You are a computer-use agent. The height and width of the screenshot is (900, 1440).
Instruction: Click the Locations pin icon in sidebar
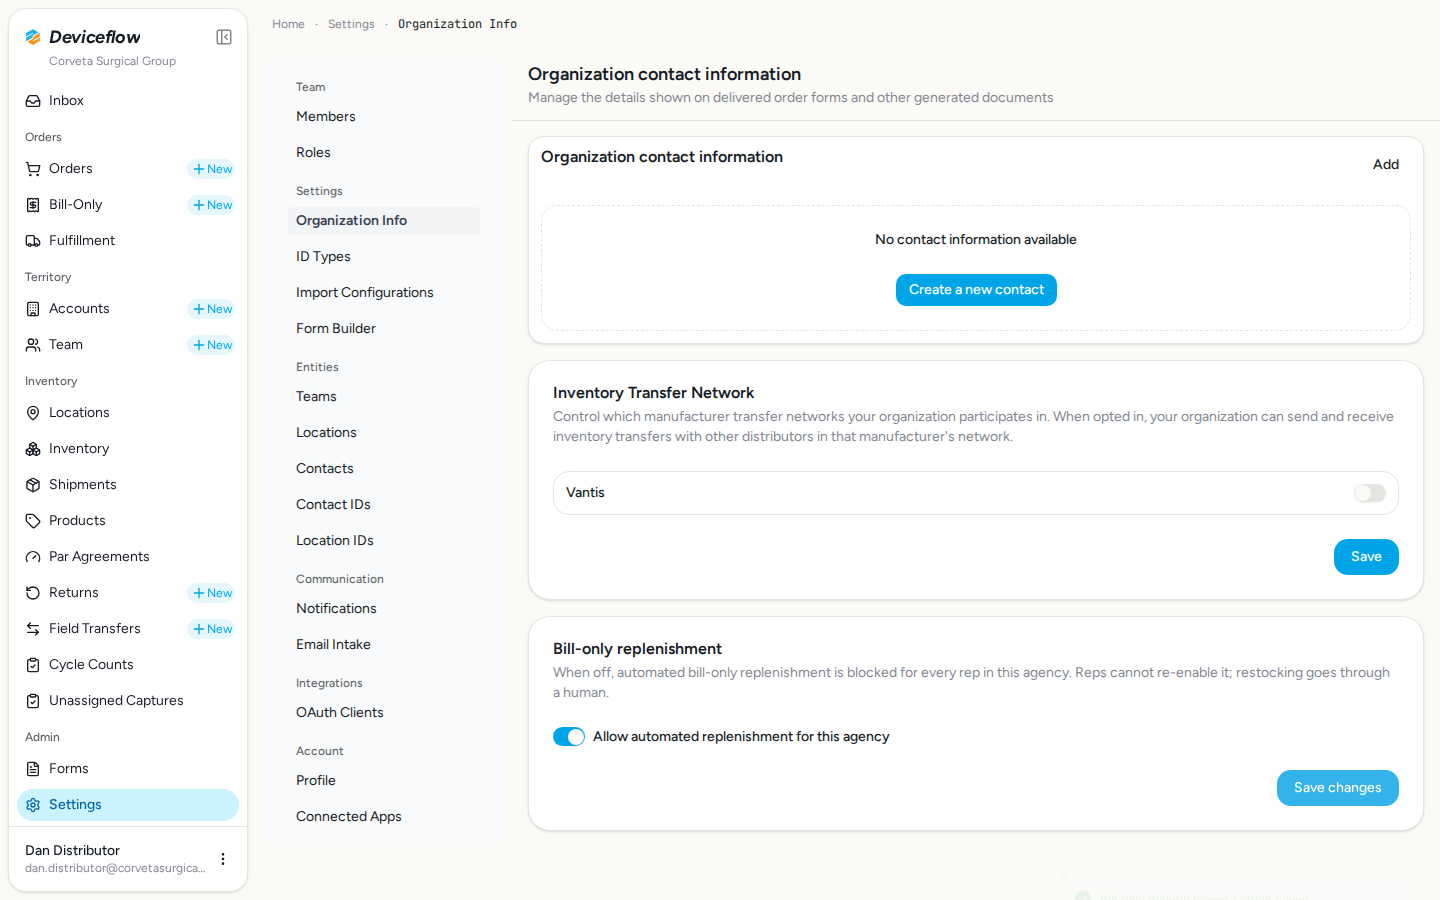[x=33, y=413]
